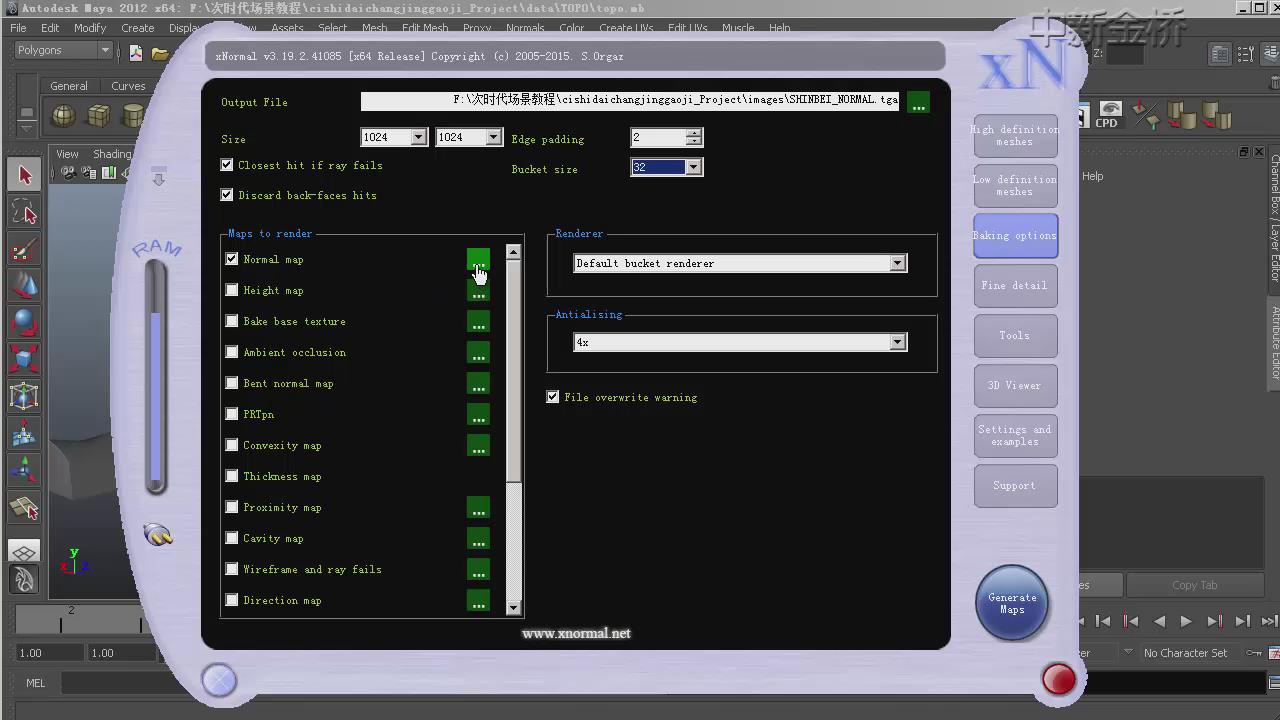Browse for output file with green button
The height and width of the screenshot is (720, 1280).
tap(918, 101)
